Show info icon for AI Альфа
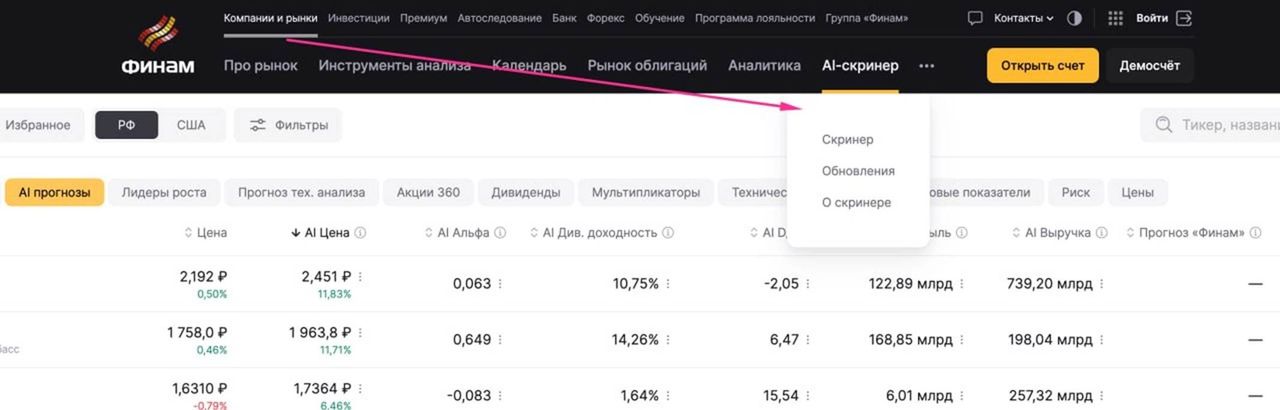 500,233
